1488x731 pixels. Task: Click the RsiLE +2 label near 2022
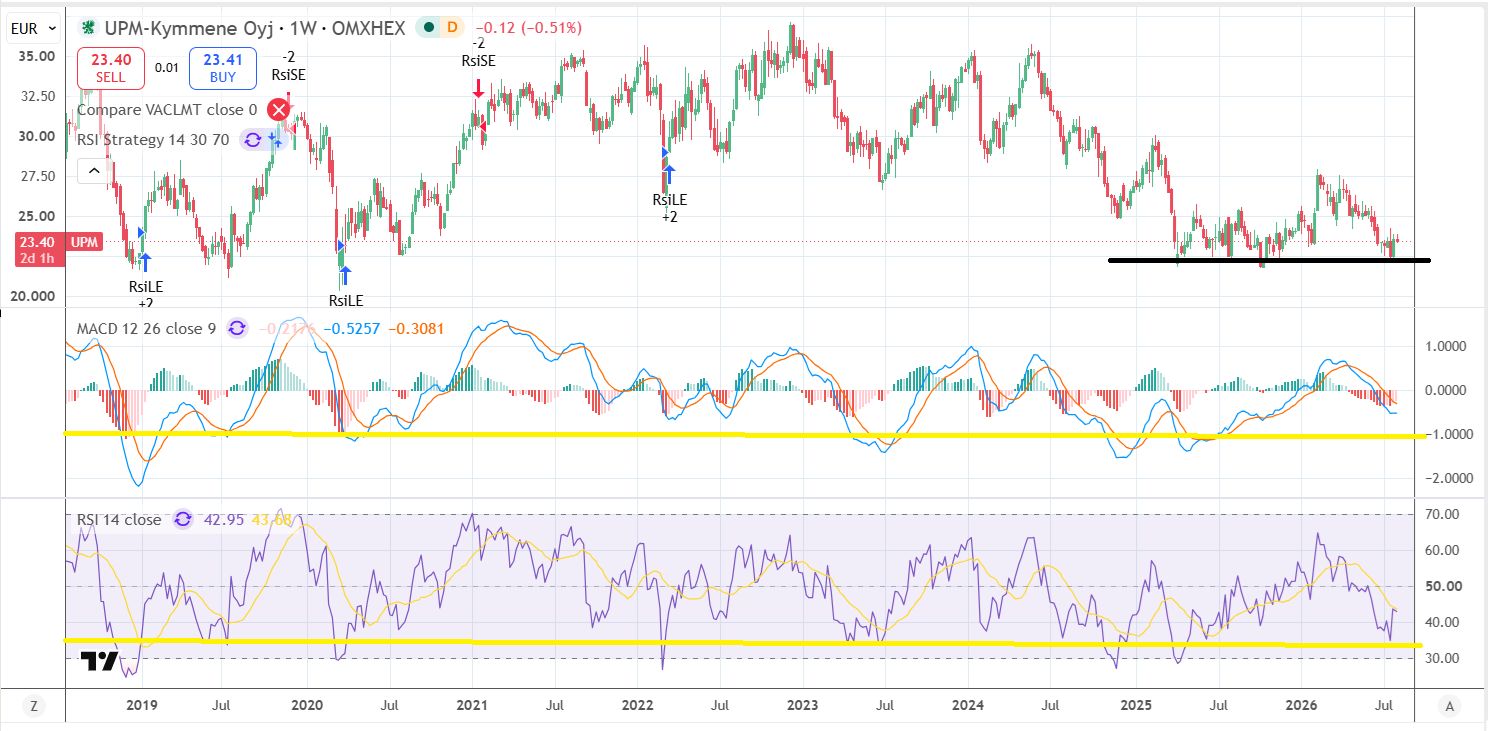(669, 208)
